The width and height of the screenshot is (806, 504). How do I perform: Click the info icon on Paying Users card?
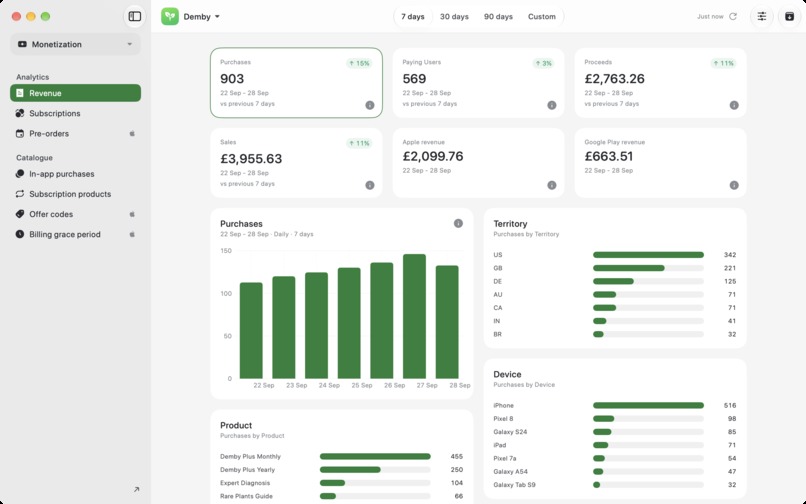(552, 105)
